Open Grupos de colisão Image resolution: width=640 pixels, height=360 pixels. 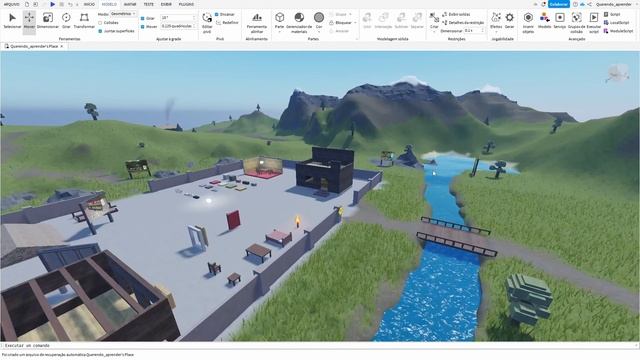[x=576, y=23]
